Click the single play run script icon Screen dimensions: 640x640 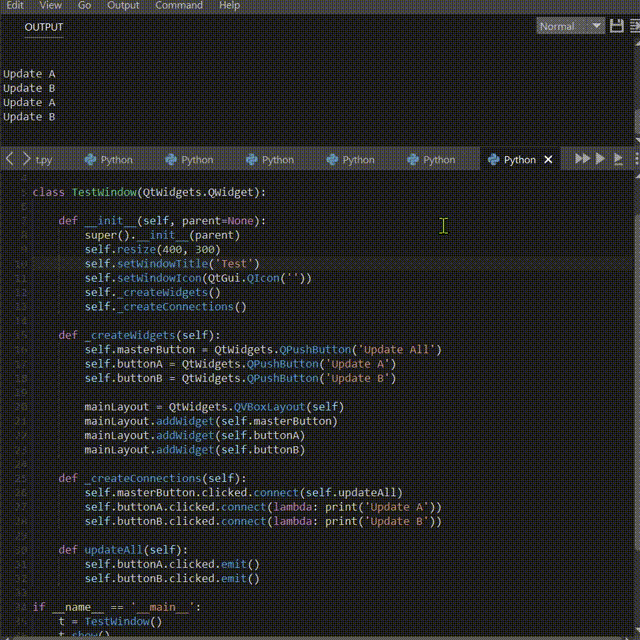coord(600,158)
